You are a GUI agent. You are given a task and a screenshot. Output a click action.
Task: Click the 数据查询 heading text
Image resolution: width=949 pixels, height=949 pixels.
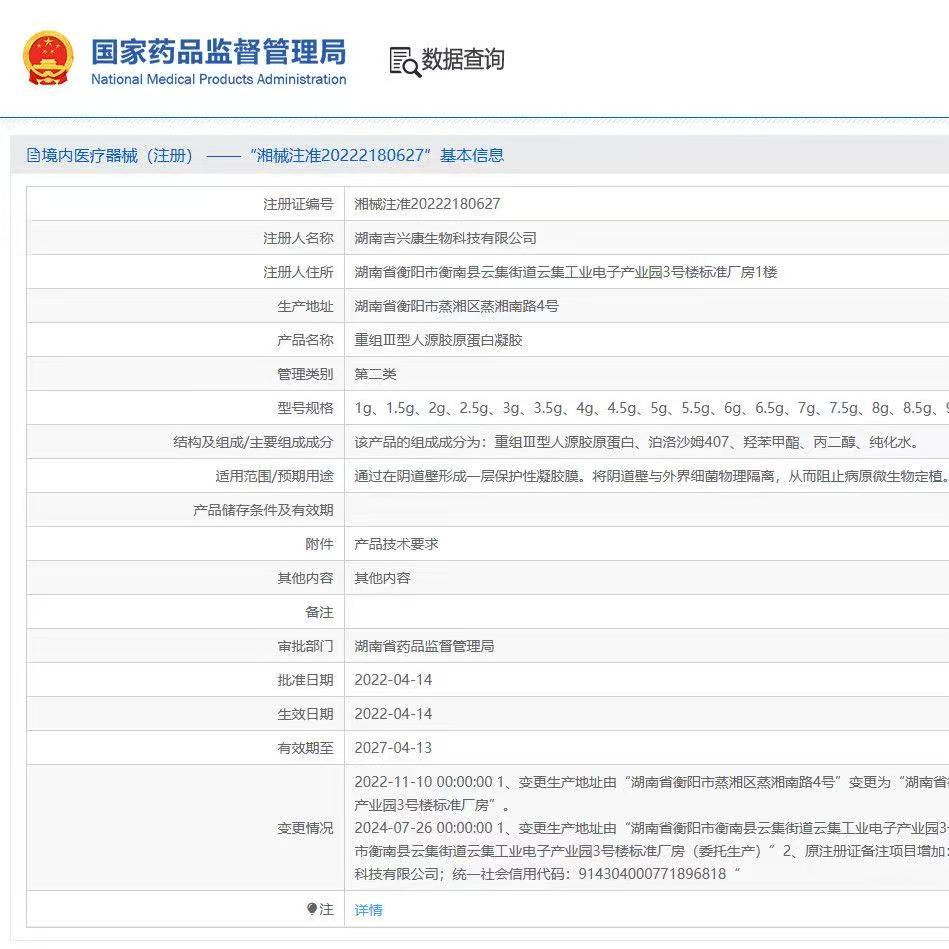point(463,59)
